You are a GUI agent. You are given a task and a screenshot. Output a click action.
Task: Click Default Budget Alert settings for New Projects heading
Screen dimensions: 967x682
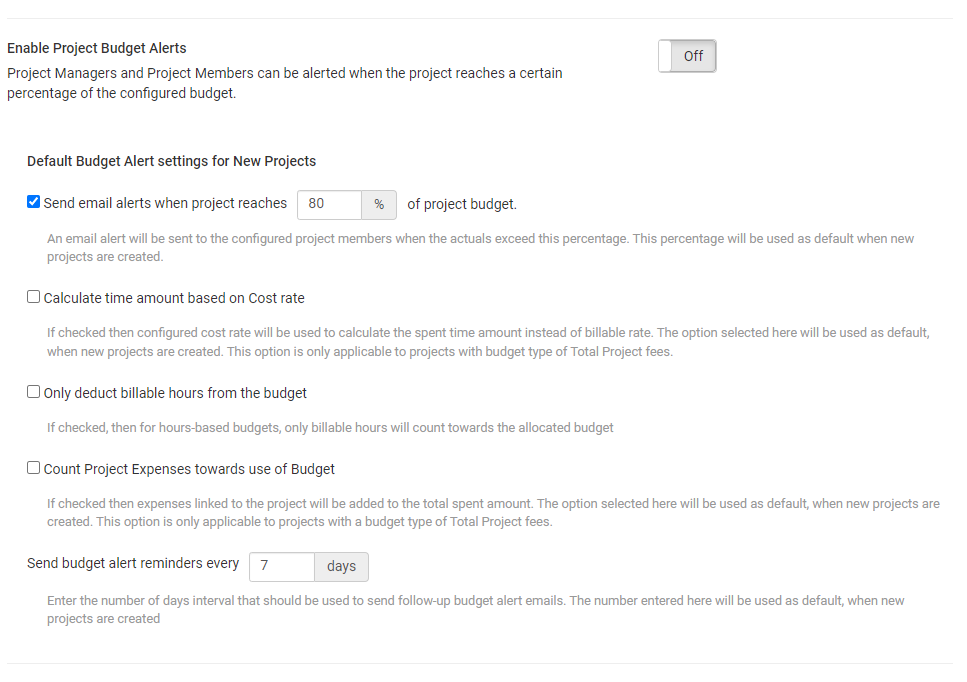(x=171, y=161)
